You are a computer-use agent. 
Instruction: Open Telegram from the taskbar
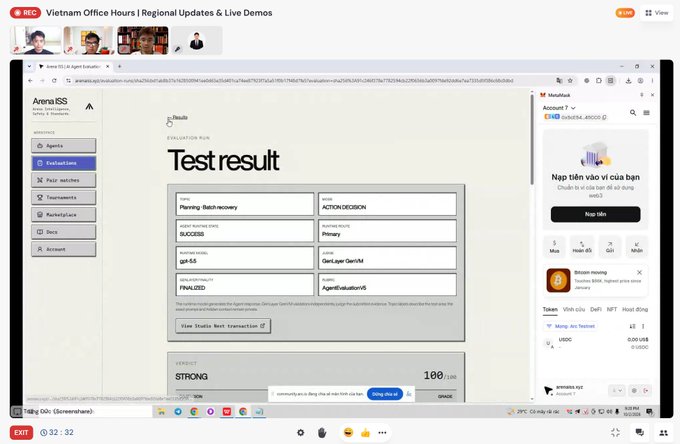click(178, 411)
